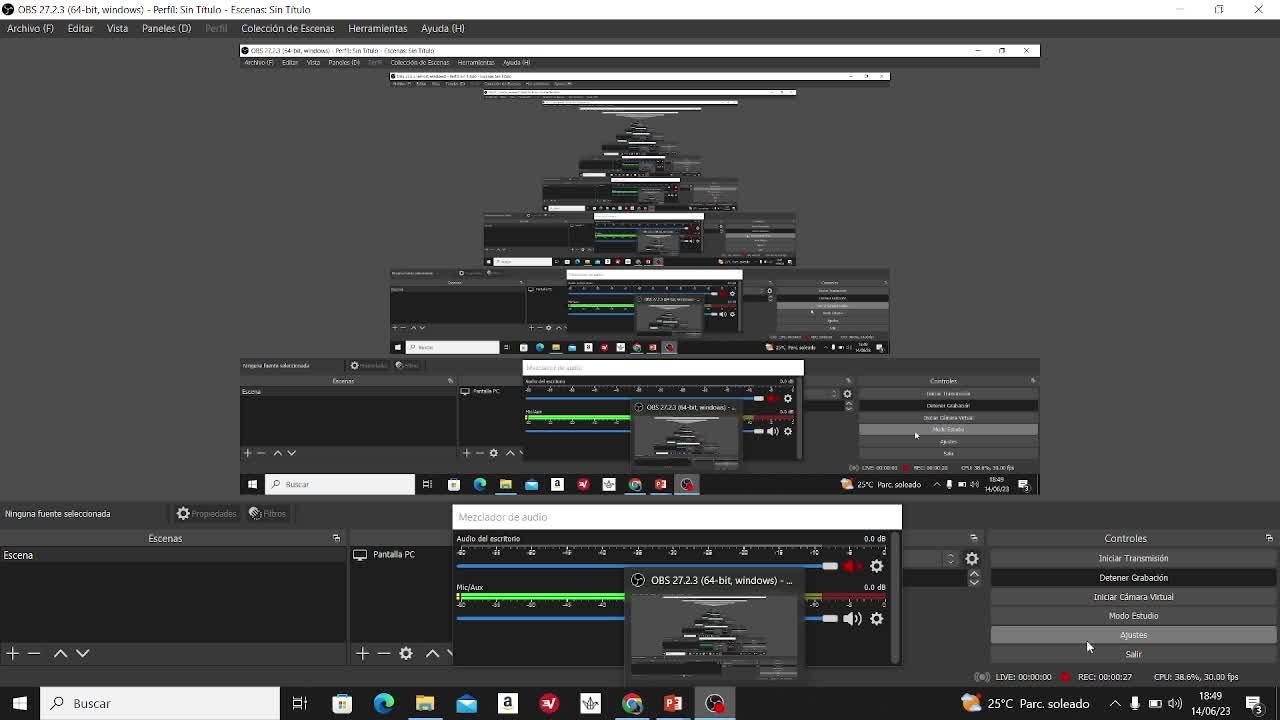The image size is (1280, 720).
Task: Move source up in sources list
Action: point(432,653)
